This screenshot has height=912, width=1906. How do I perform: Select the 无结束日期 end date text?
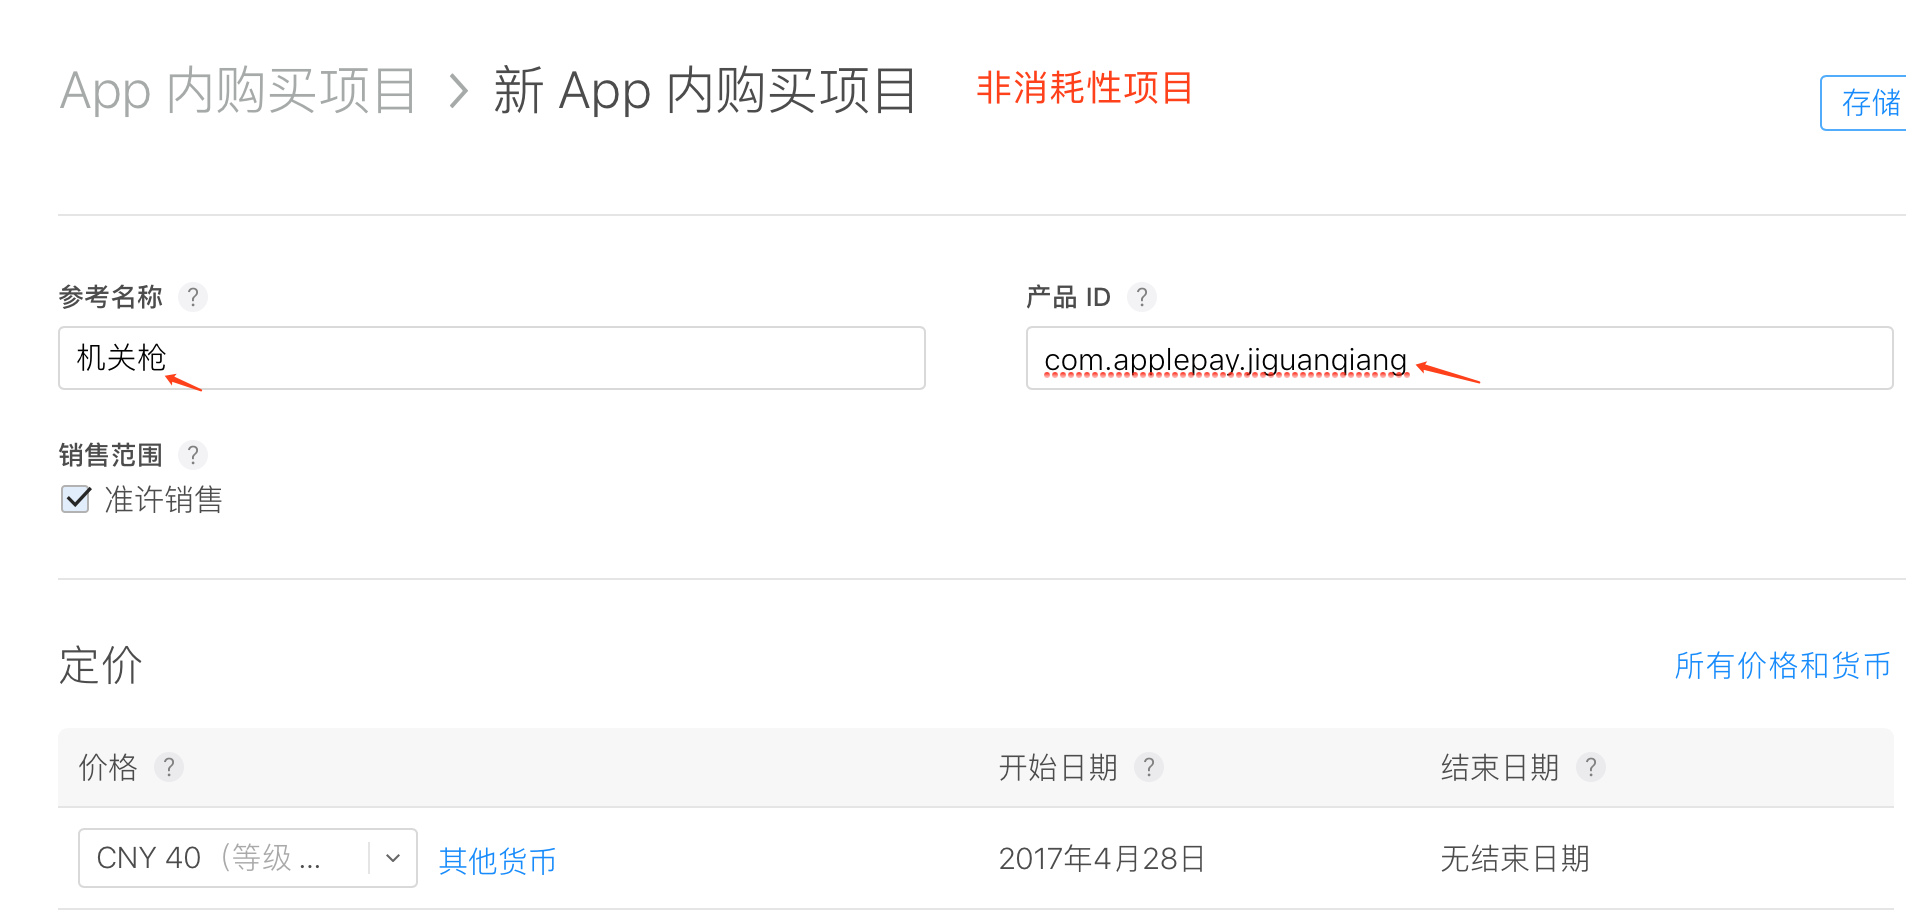pyautogui.click(x=1515, y=859)
